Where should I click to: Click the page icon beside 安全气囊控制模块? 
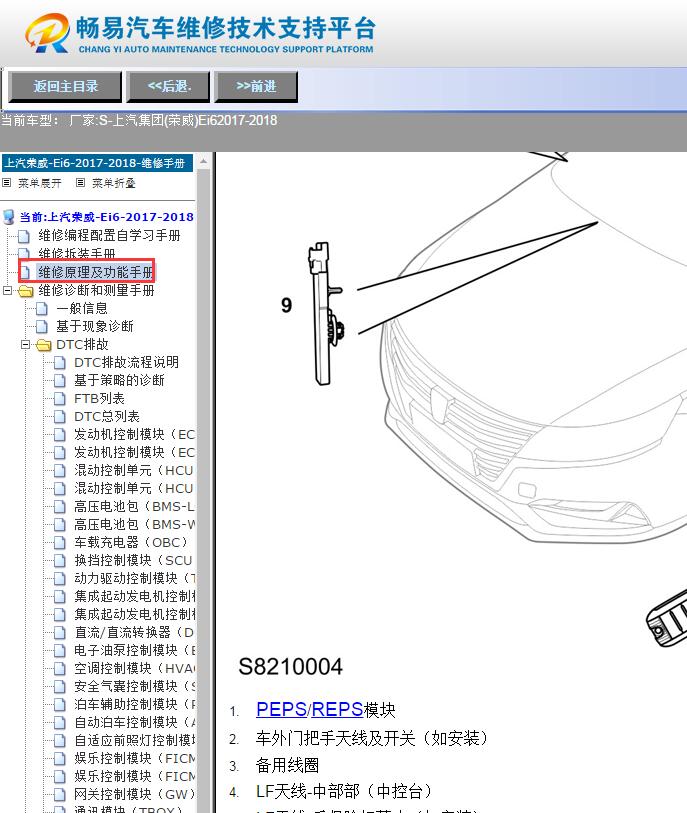click(60, 686)
